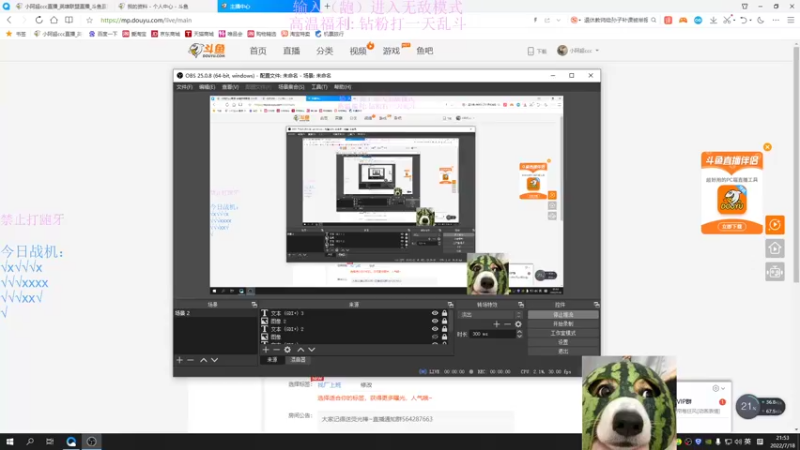Toggle visibility of 文本 (GDI+) 3 source
Image resolution: width=800 pixels, height=450 pixels.
(435, 313)
